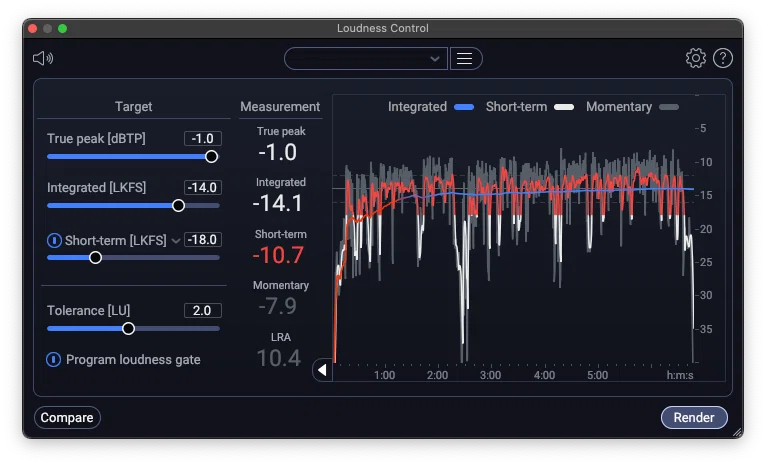Image resolution: width=766 pixels, height=465 pixels.
Task: Expand Short-term [LKFS] mode chevron
Action: [x=175, y=240]
